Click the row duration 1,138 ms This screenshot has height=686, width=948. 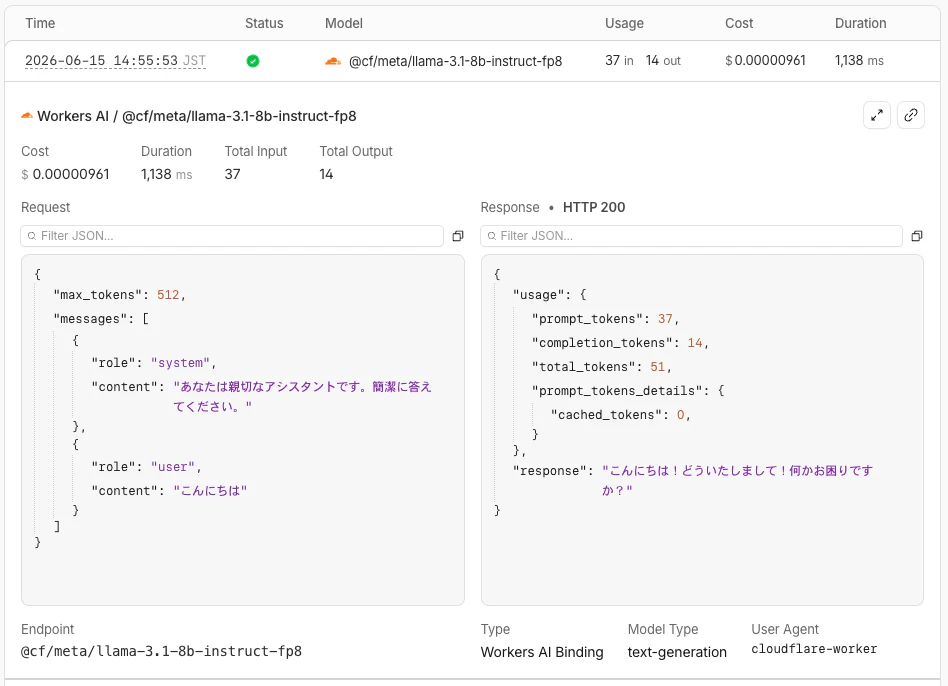tap(859, 60)
